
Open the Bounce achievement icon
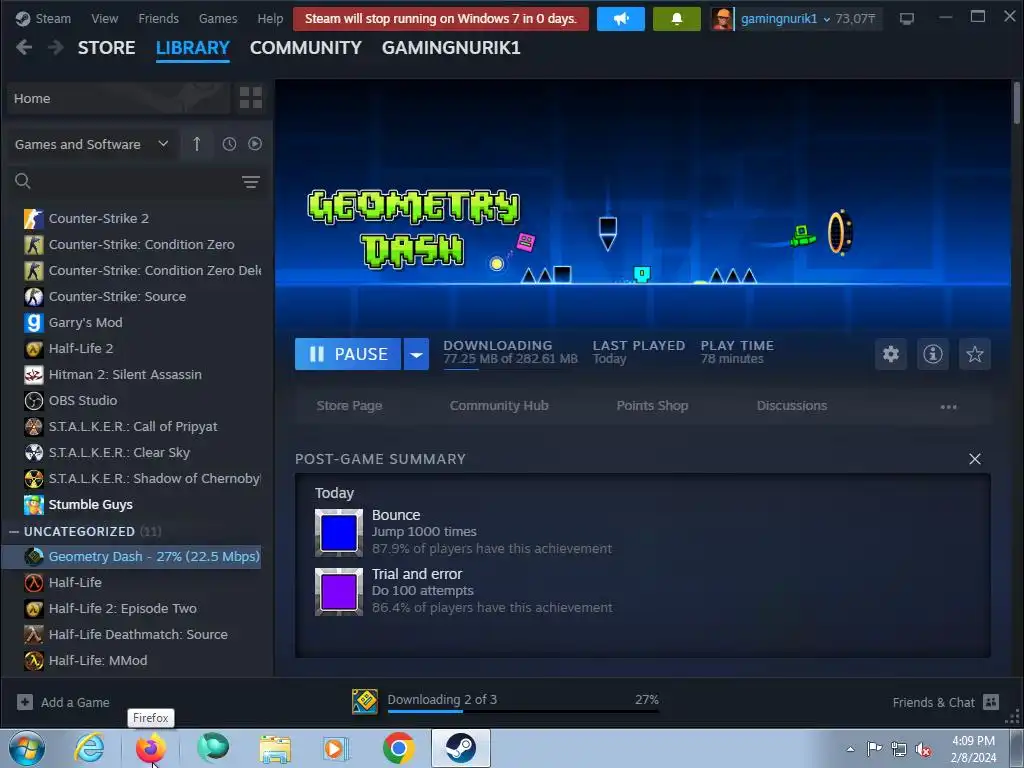339,532
